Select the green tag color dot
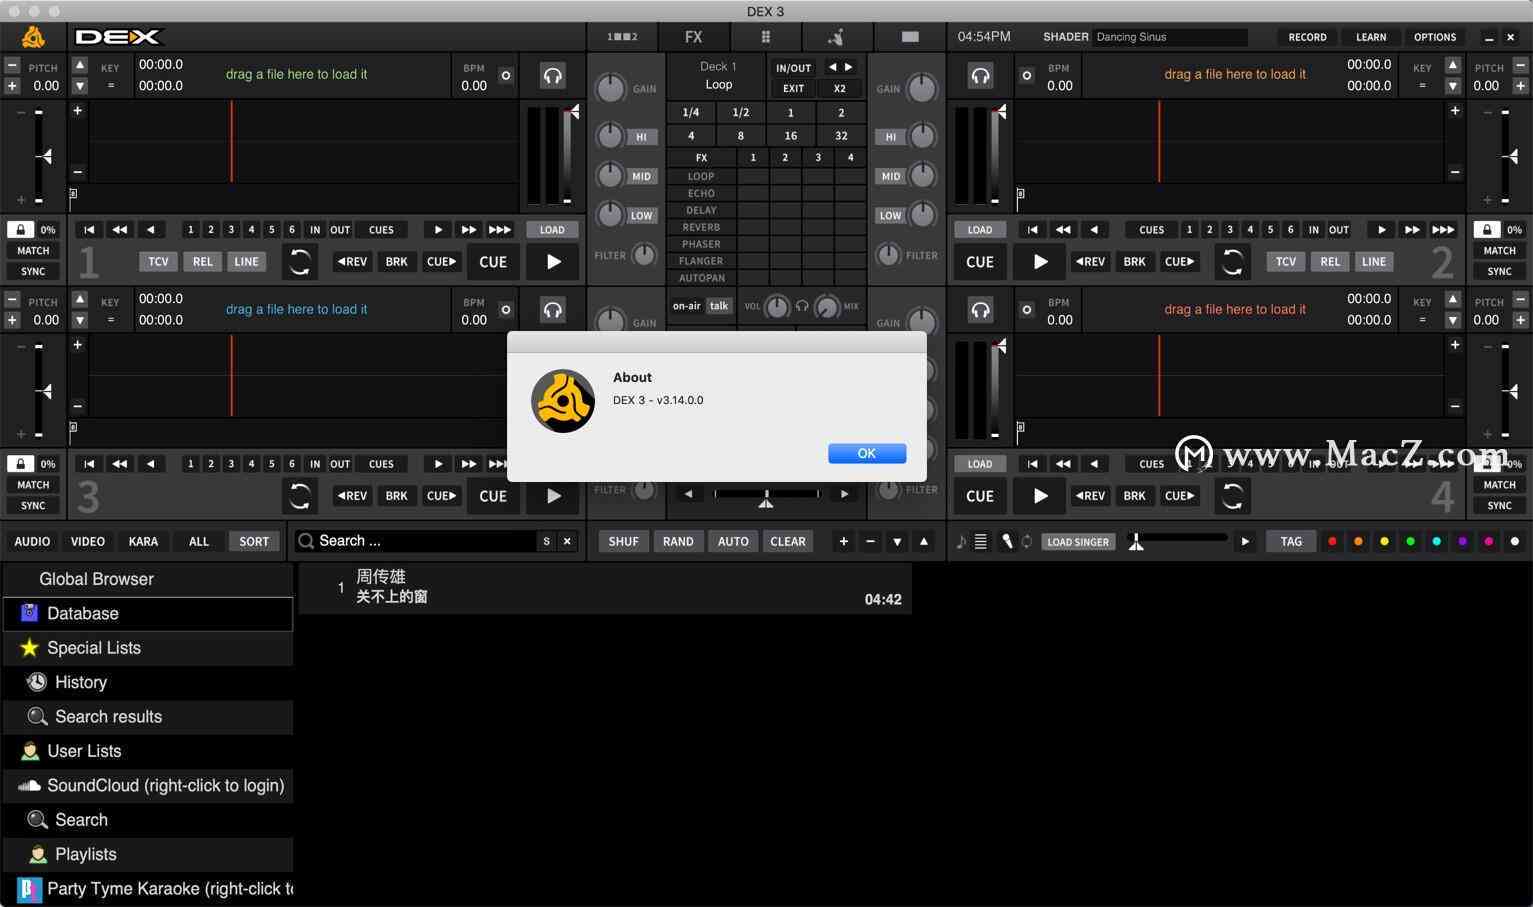Viewport: 1533px width, 907px height. (1410, 542)
